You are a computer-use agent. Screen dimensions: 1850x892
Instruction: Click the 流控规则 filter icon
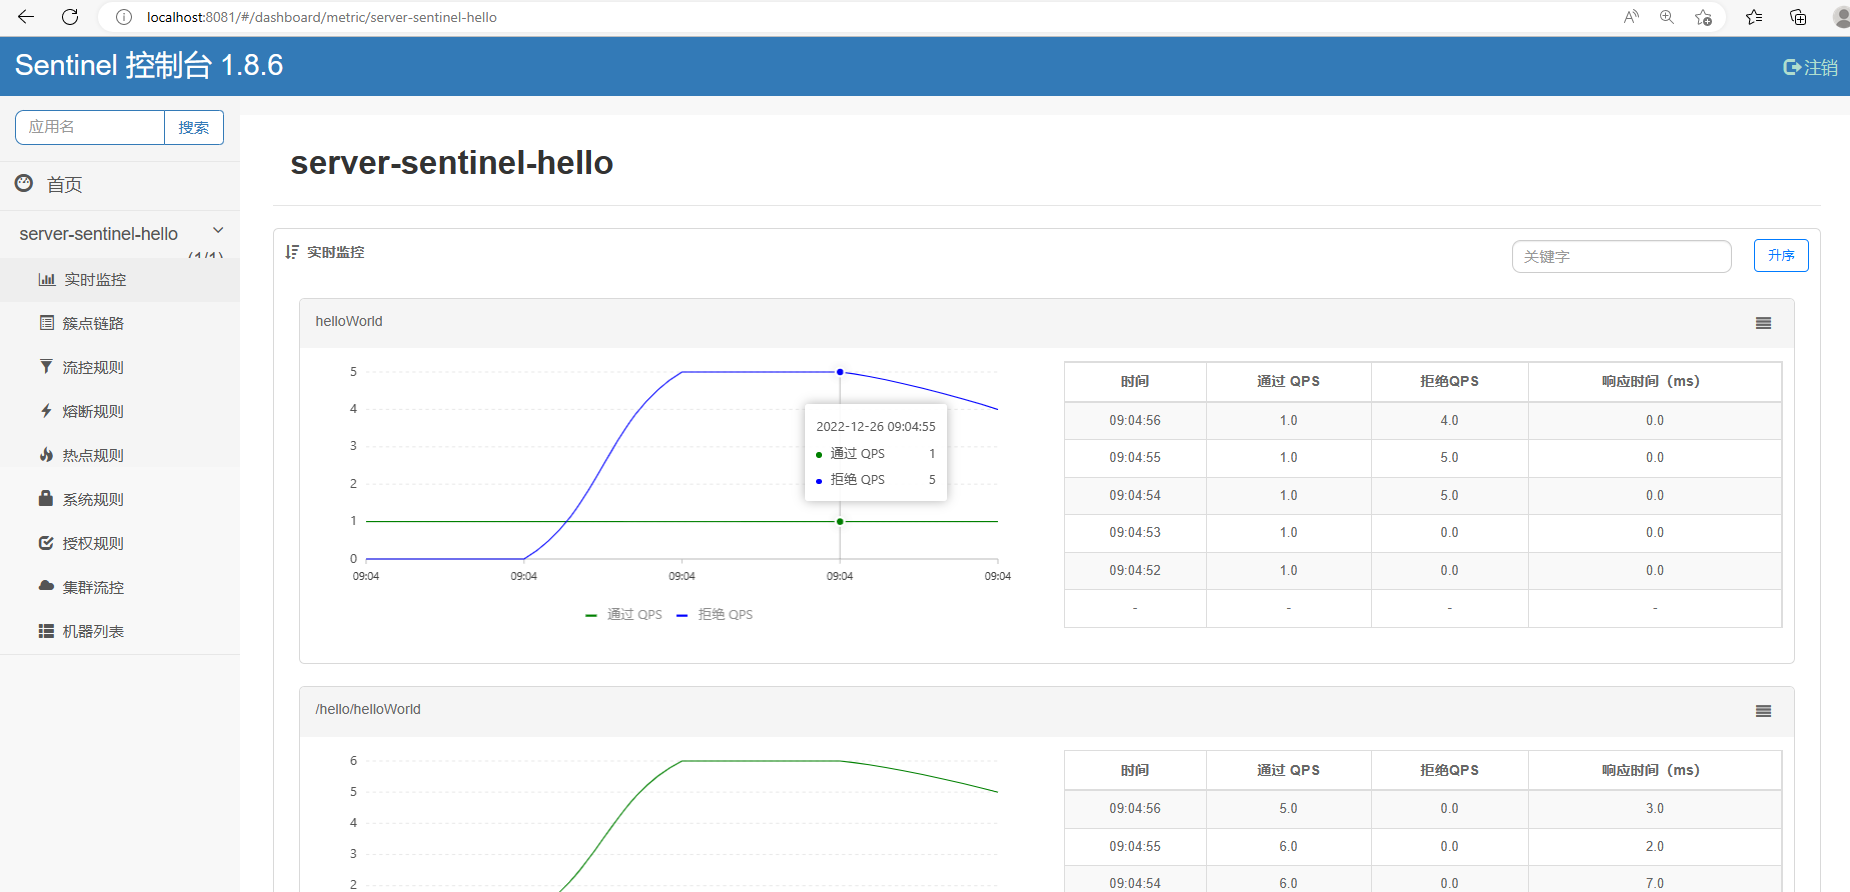[x=46, y=366]
